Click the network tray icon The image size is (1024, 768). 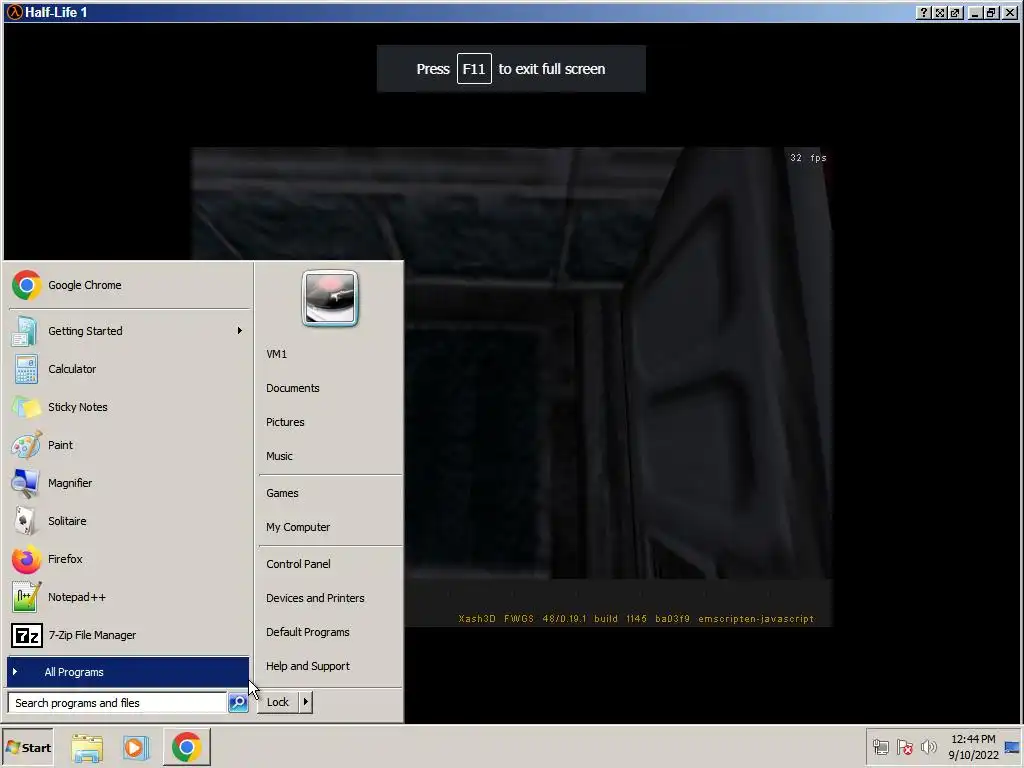pos(880,747)
